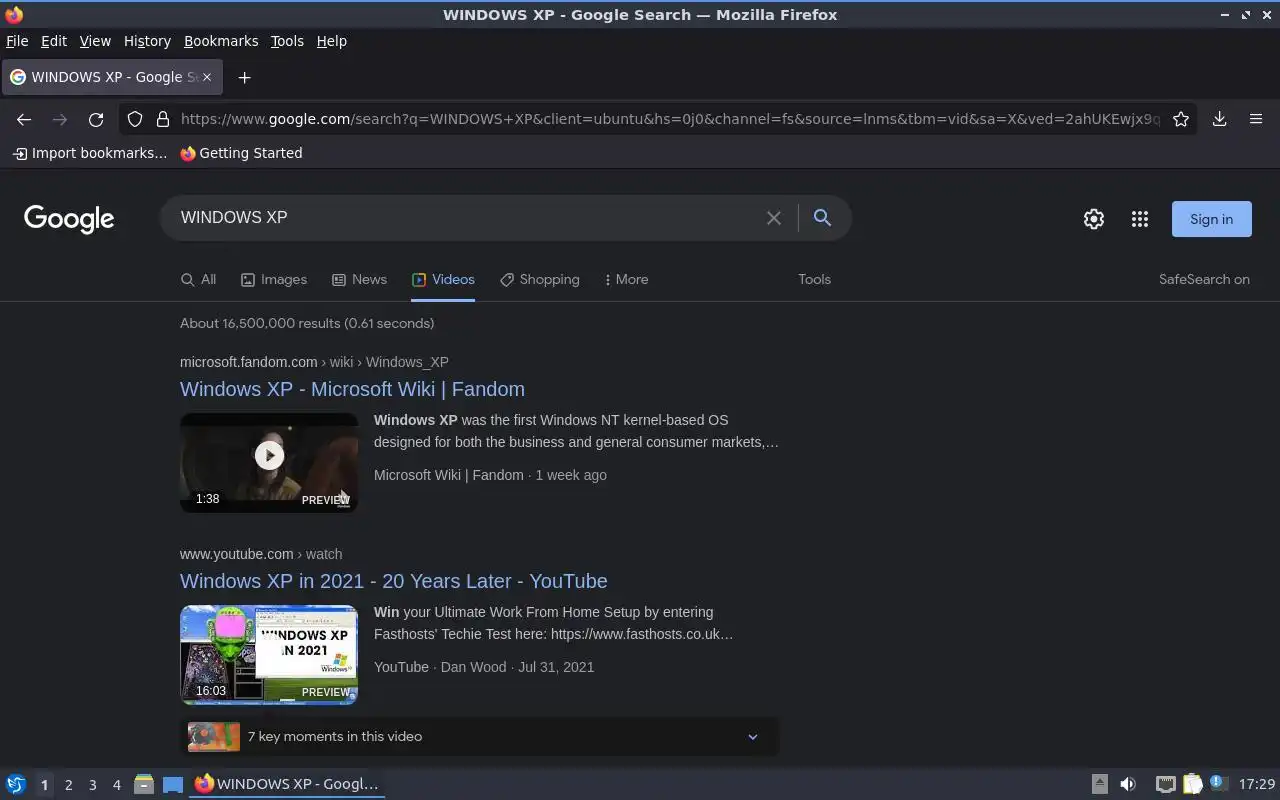Image resolution: width=1280 pixels, height=800 pixels.
Task: Click the YouTube Windows XP 2021 thumbnail
Action: [x=269, y=655]
